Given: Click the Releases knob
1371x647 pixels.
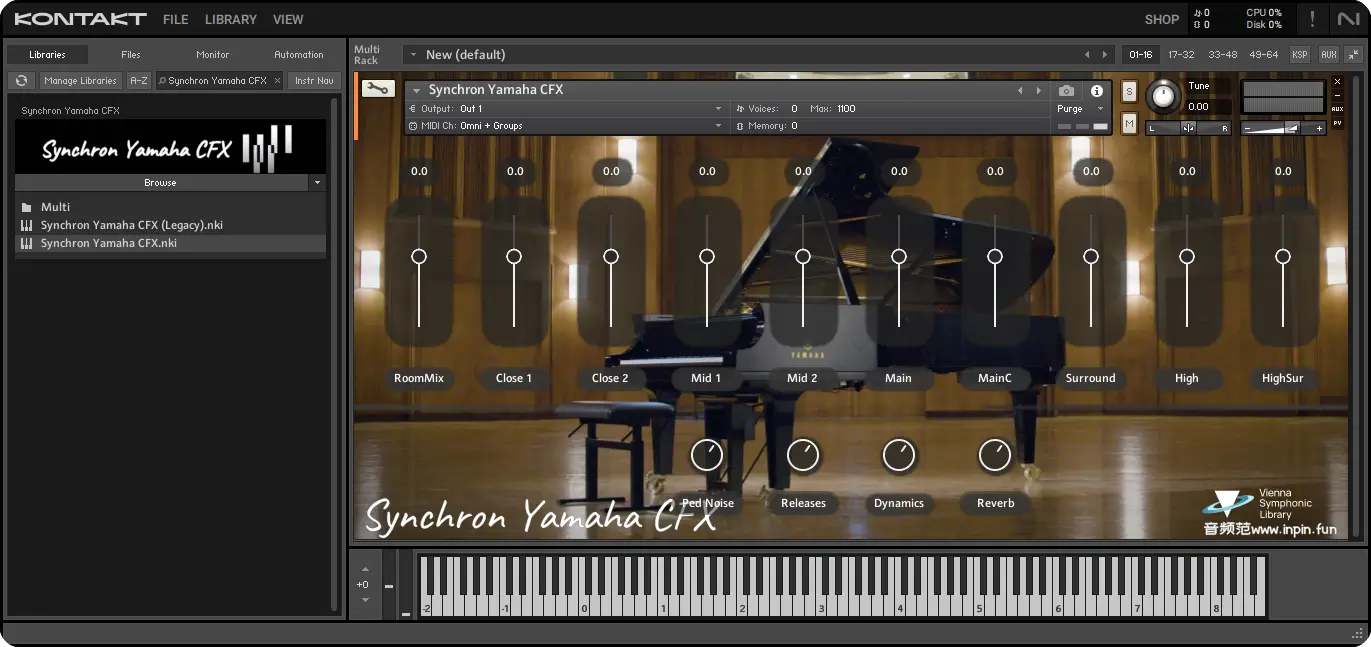Looking at the screenshot, I should coord(803,455).
